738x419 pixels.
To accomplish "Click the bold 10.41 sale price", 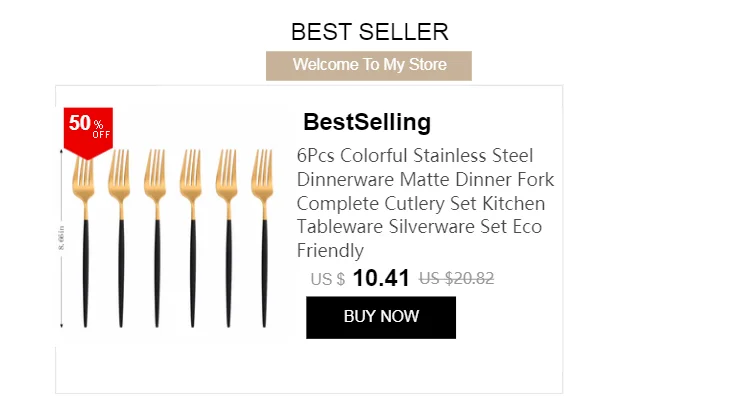I will click(382, 278).
